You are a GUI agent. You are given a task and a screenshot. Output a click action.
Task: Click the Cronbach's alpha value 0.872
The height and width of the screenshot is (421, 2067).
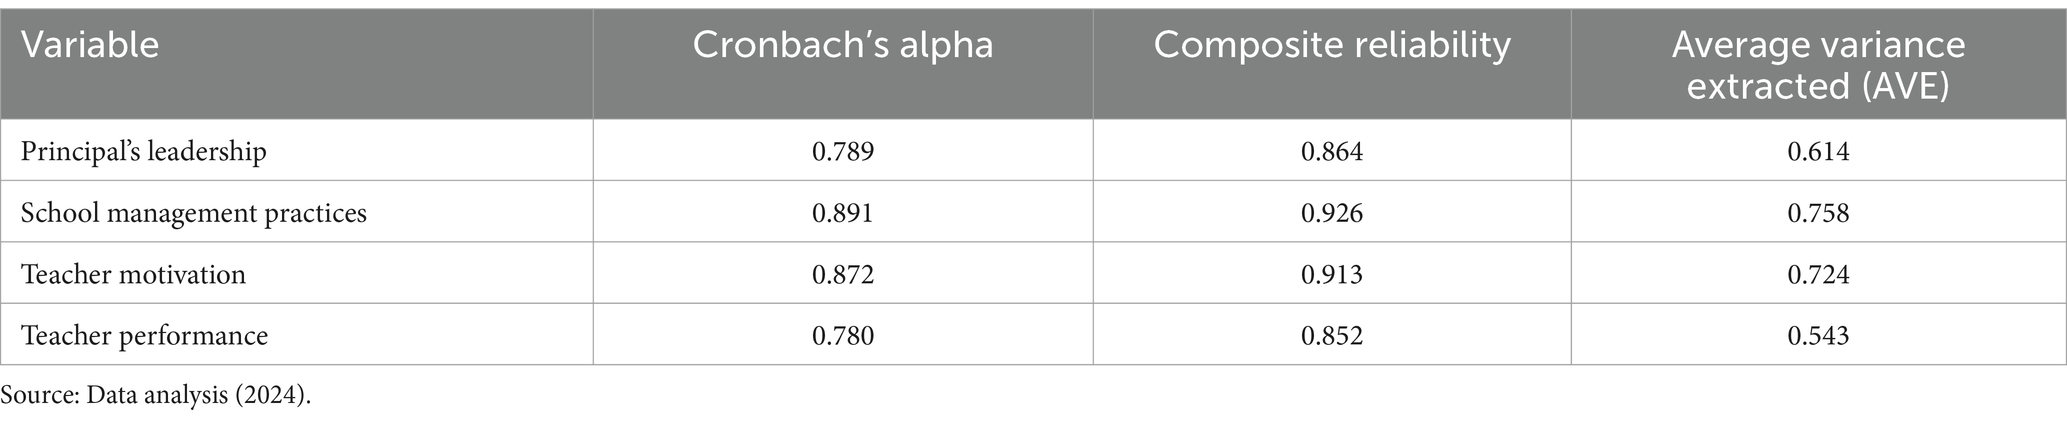coord(843,274)
